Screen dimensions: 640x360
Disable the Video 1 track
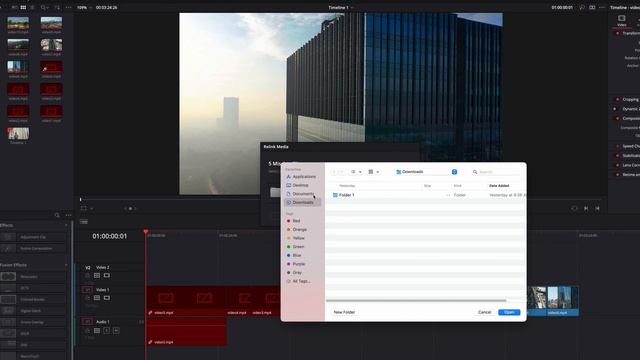[107, 298]
